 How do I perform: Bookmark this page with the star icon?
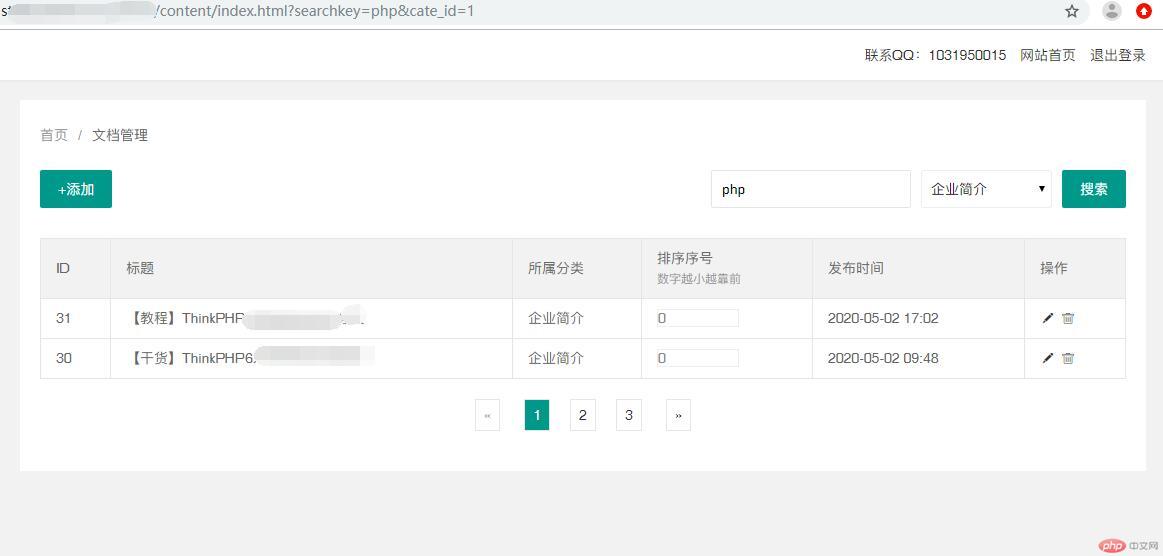pyautogui.click(x=1072, y=11)
